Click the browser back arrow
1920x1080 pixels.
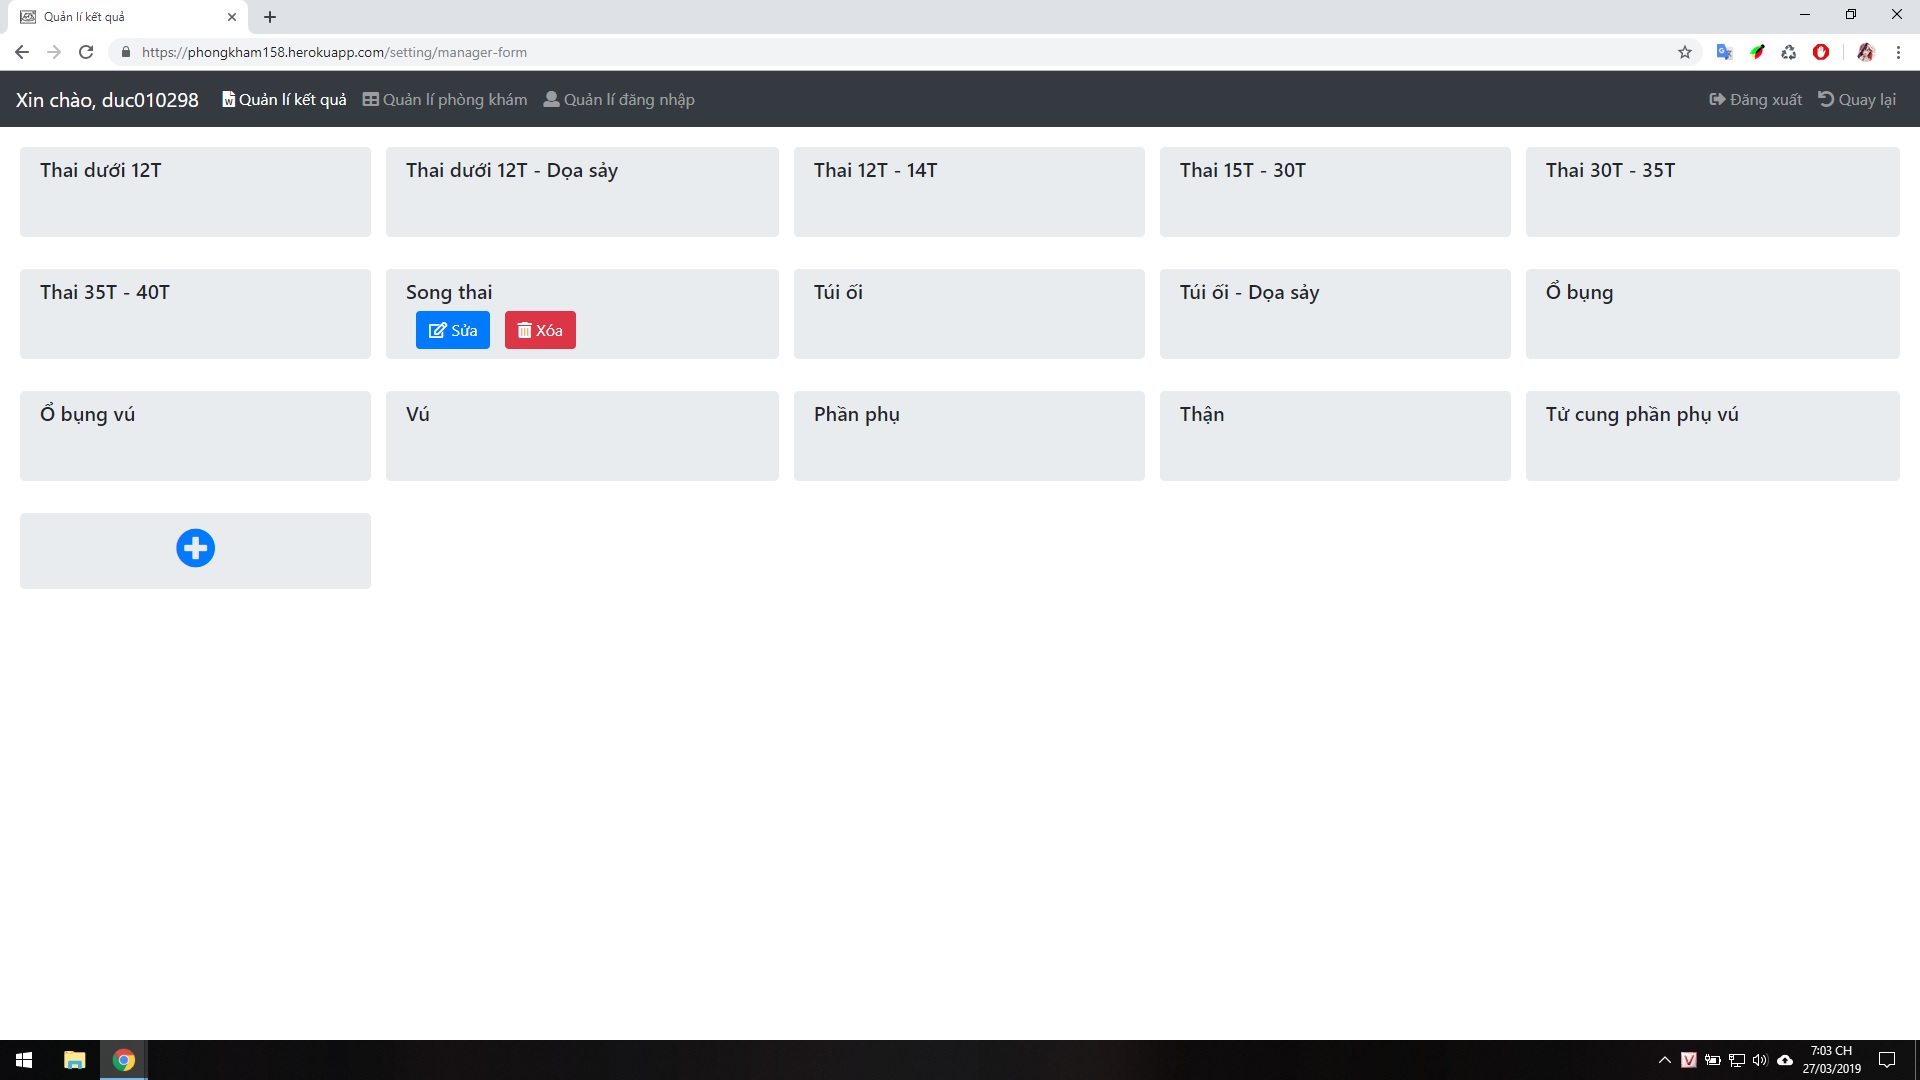point(22,52)
